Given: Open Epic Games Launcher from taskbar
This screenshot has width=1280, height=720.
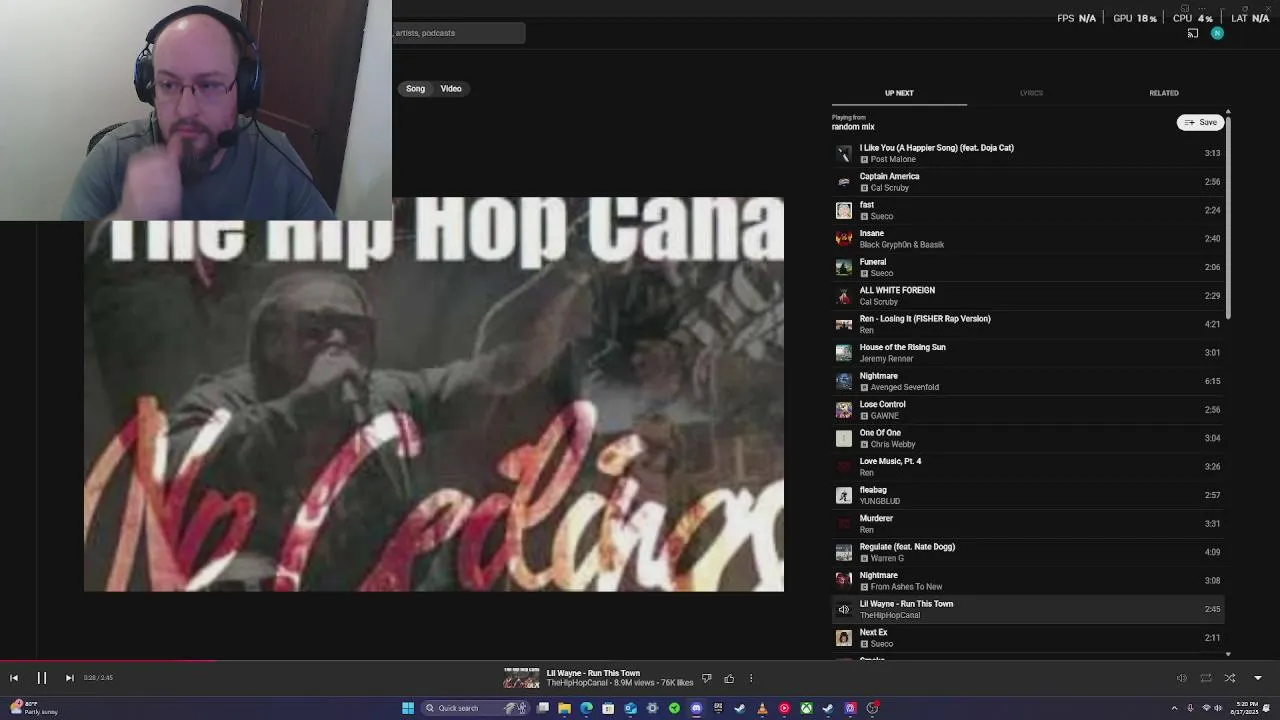Looking at the screenshot, I should click(x=718, y=708).
